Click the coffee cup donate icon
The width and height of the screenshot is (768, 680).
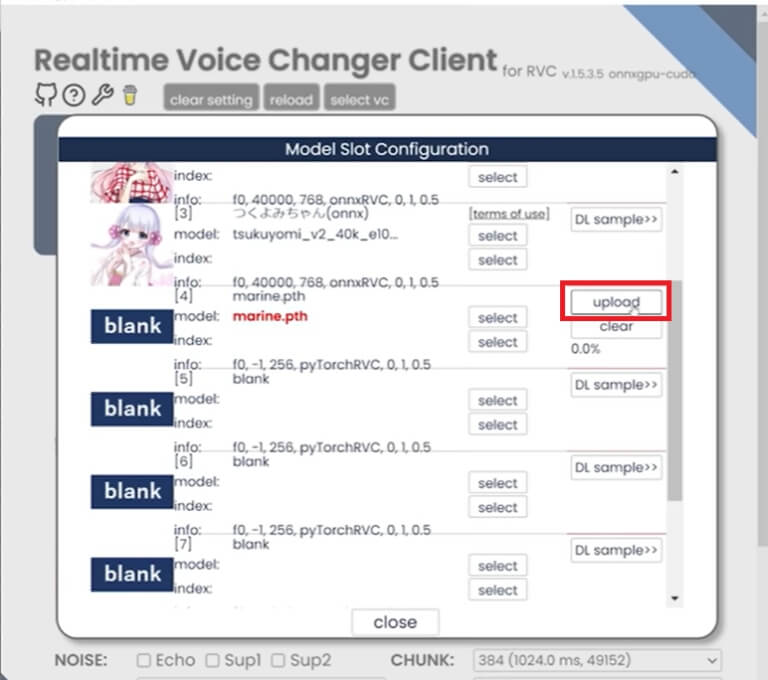(130, 95)
